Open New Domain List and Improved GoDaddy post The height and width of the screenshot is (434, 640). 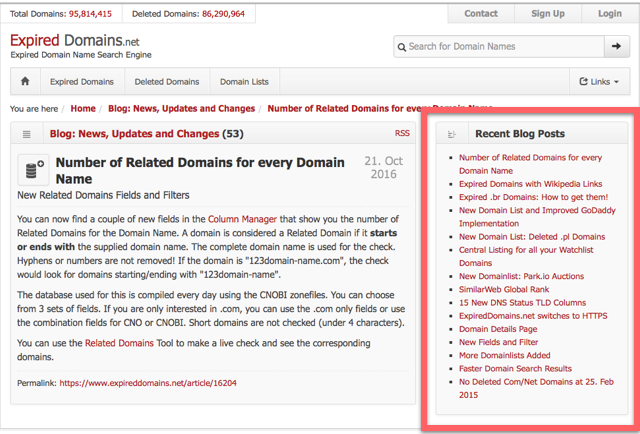pos(537,217)
